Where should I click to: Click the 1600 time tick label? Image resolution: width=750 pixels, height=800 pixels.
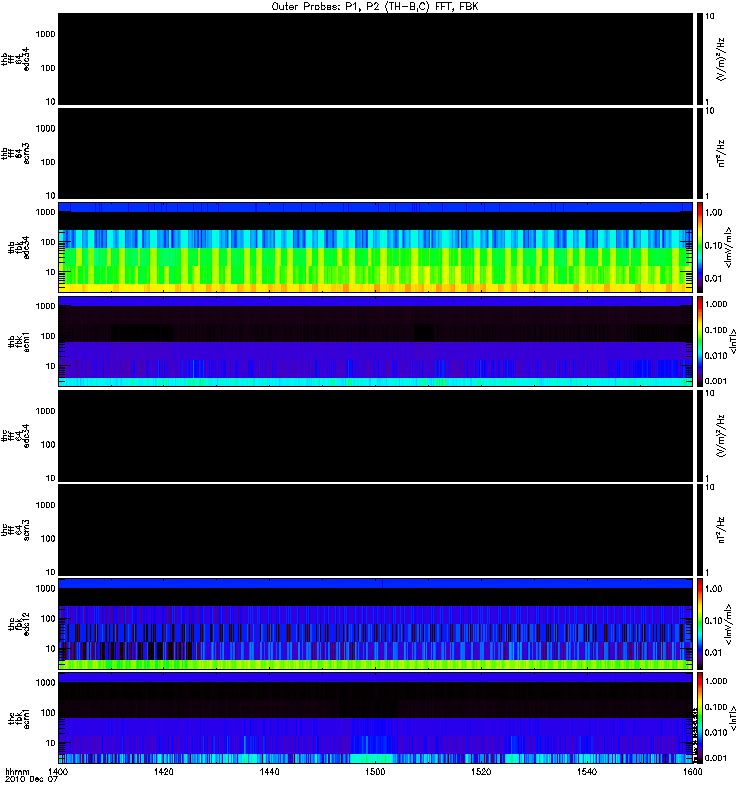[692, 772]
